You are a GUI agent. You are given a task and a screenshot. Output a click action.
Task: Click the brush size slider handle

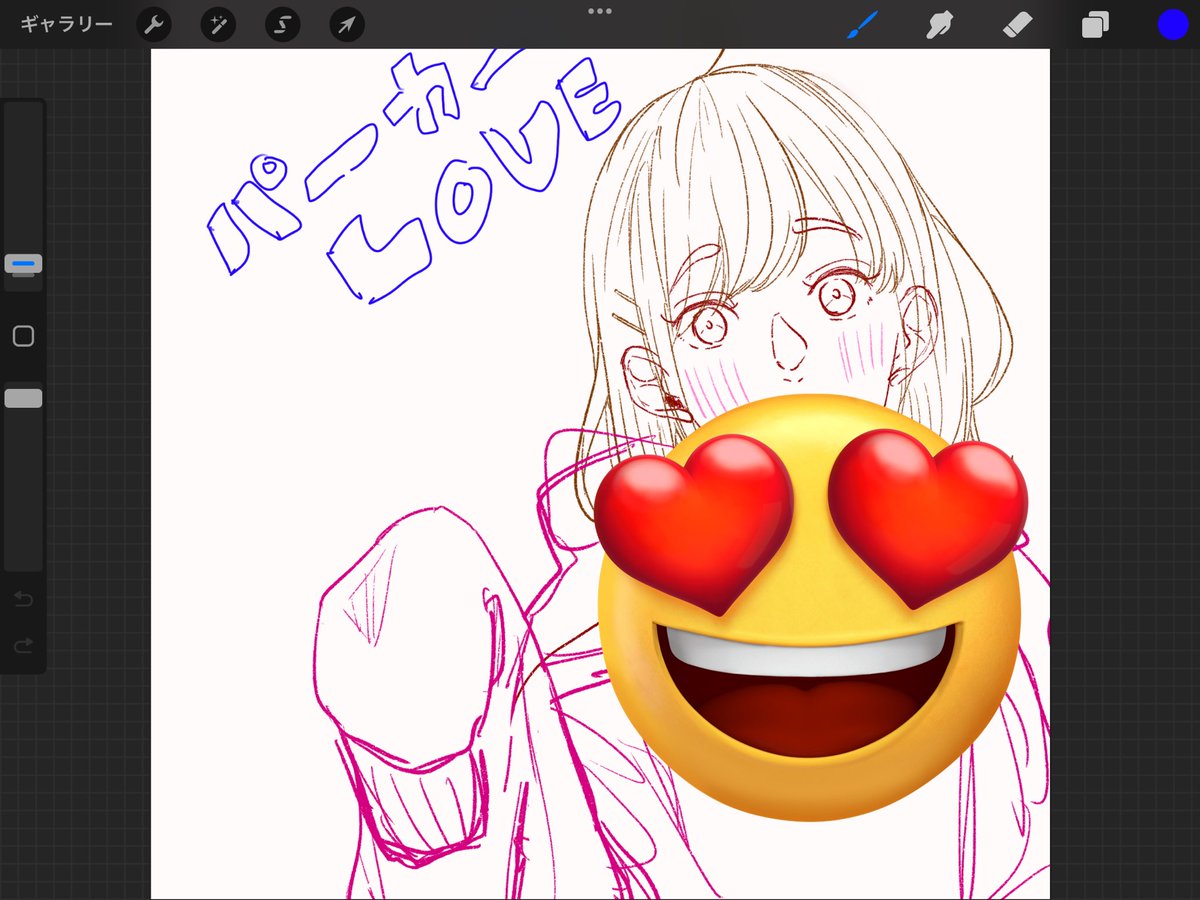(23, 264)
